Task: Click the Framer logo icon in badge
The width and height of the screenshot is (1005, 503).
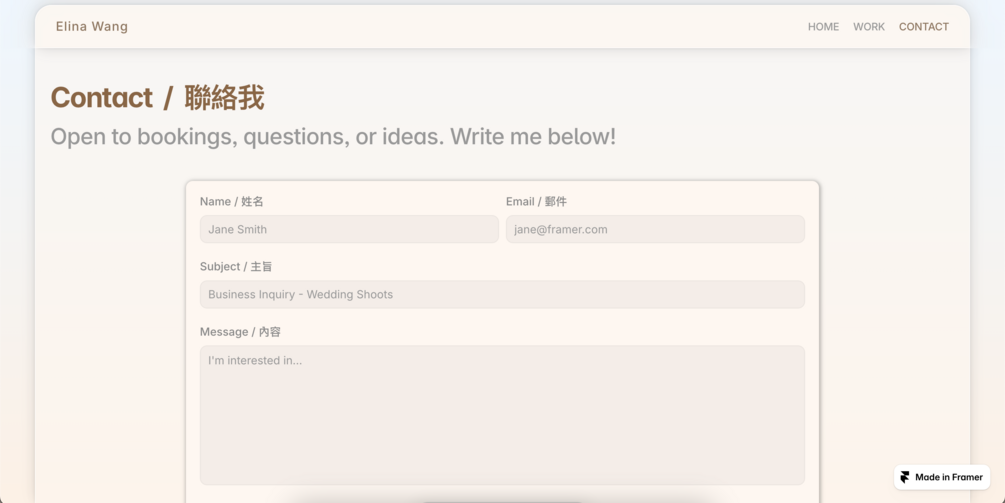Action: click(x=905, y=477)
